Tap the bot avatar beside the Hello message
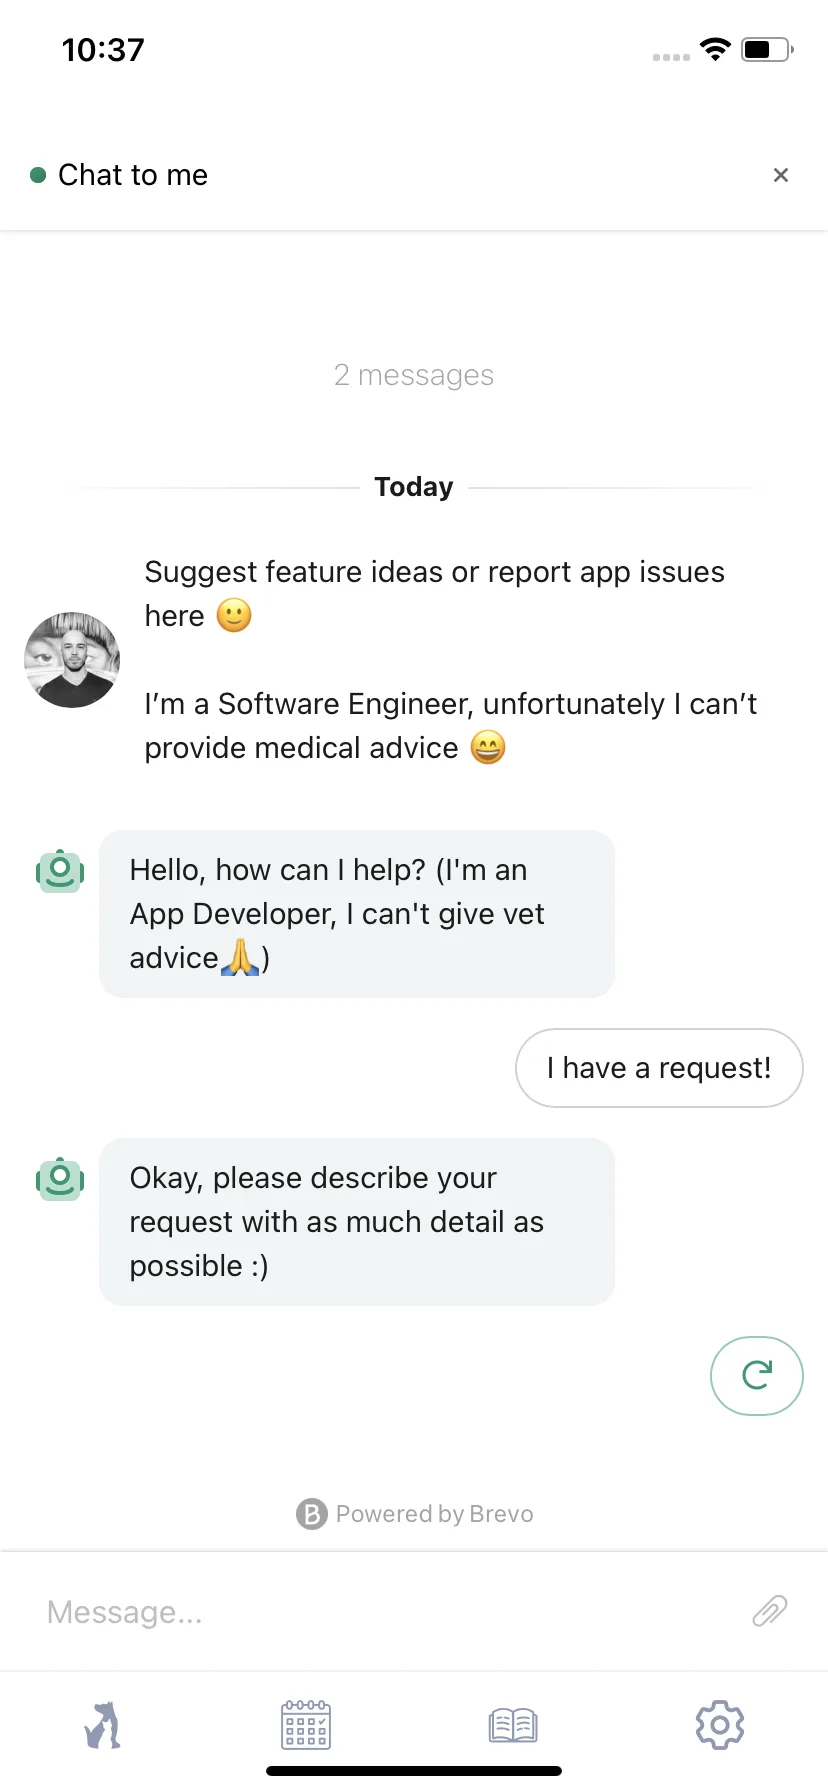Image resolution: width=828 pixels, height=1792 pixels. 60,871
